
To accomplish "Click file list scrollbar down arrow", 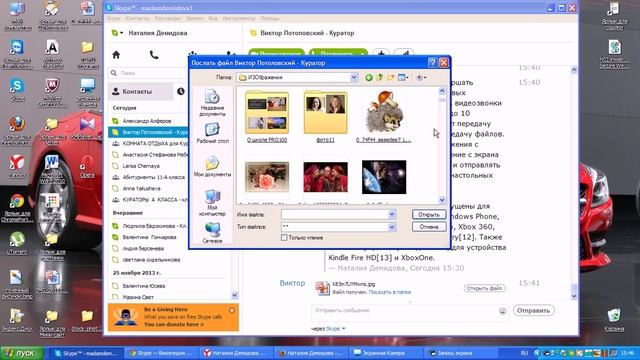I will [x=442, y=200].
